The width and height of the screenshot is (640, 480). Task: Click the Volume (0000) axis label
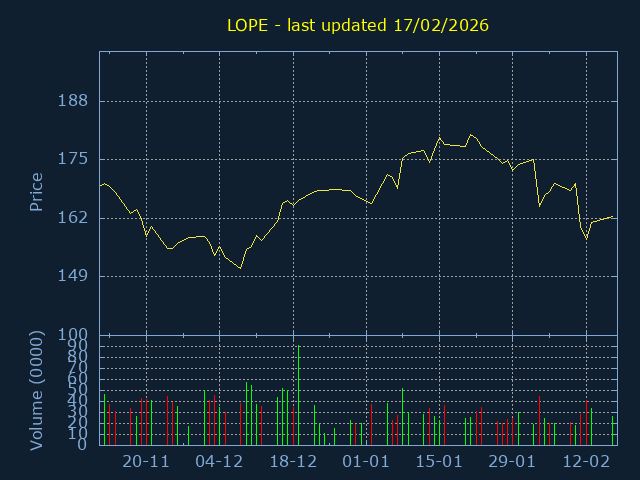point(36,390)
